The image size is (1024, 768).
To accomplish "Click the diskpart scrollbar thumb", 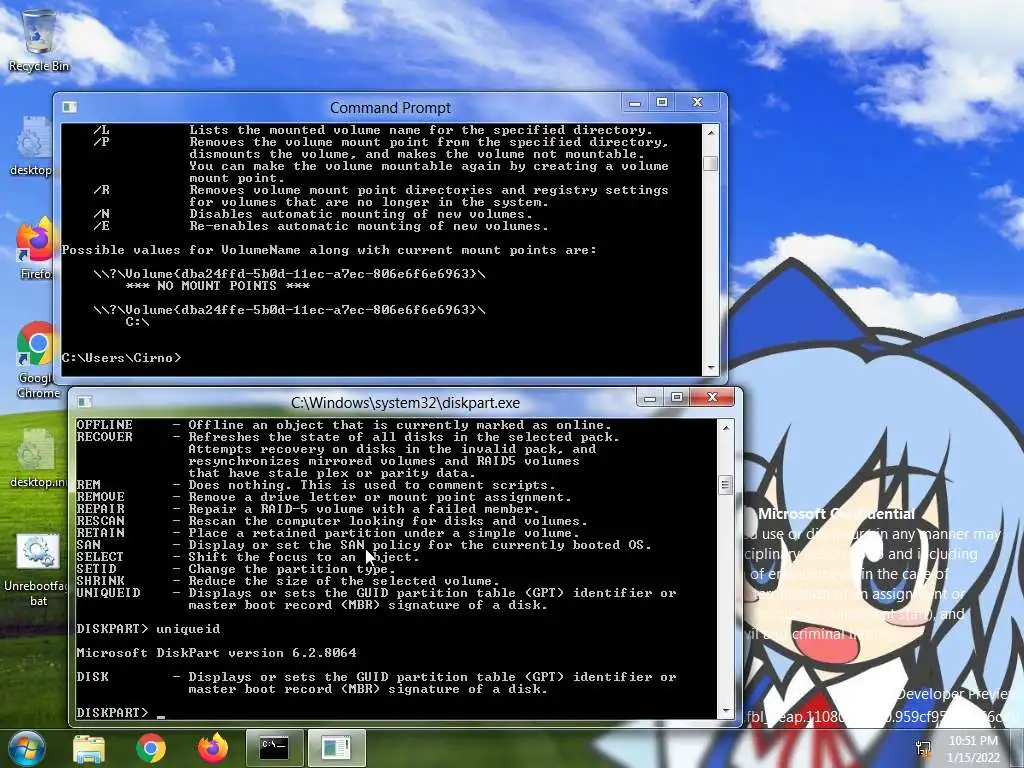I will coord(726,485).
